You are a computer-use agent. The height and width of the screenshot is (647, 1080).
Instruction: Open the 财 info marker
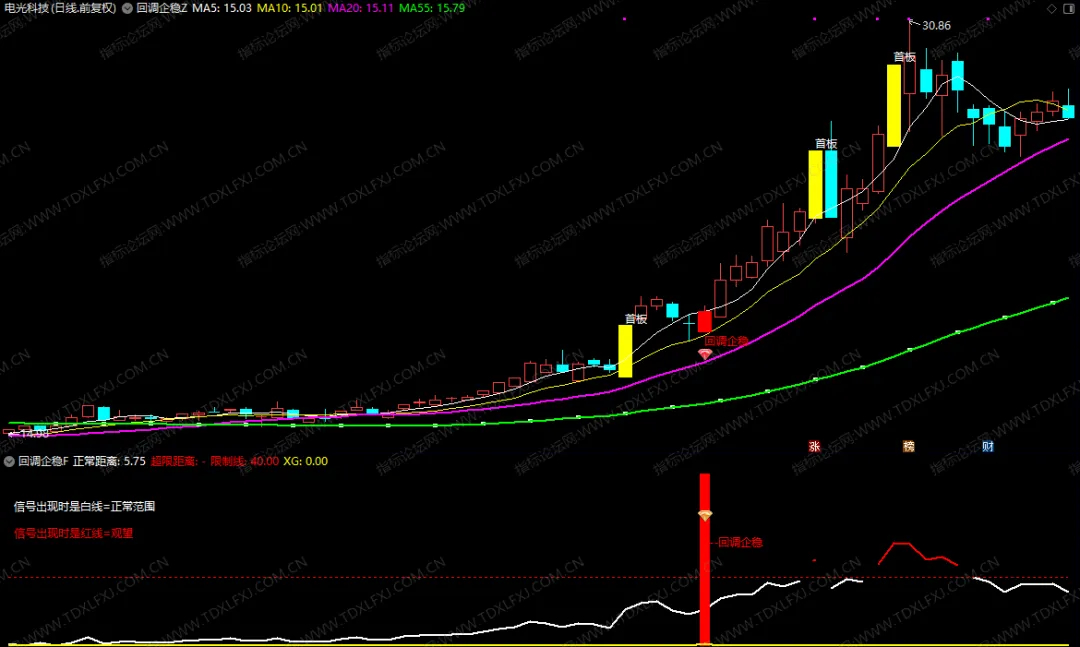[988, 446]
